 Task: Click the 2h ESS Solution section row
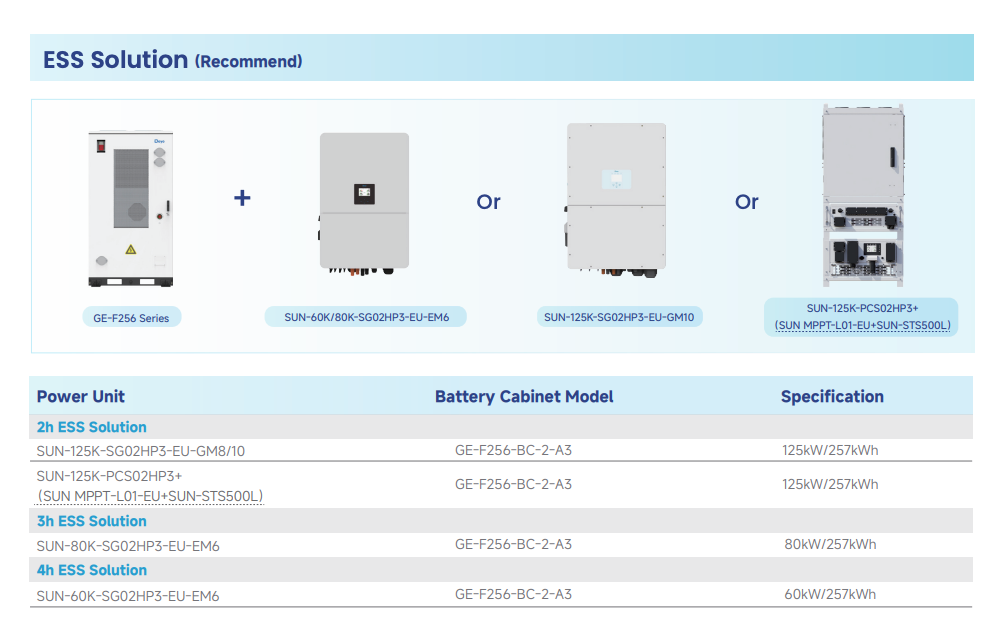pyautogui.click(x=501, y=427)
